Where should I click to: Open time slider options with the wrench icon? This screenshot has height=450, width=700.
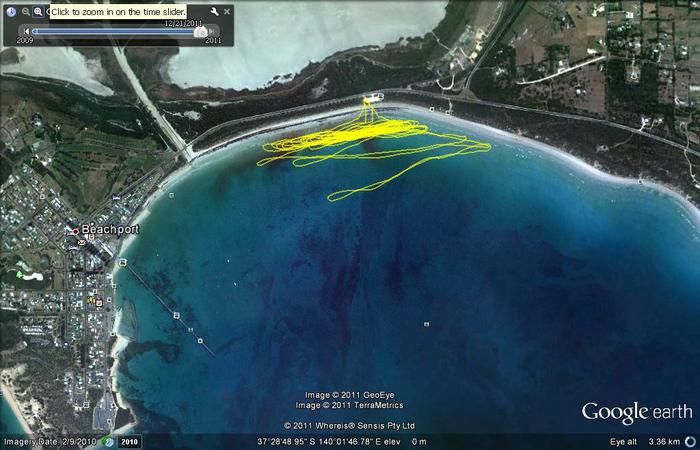click(x=214, y=12)
